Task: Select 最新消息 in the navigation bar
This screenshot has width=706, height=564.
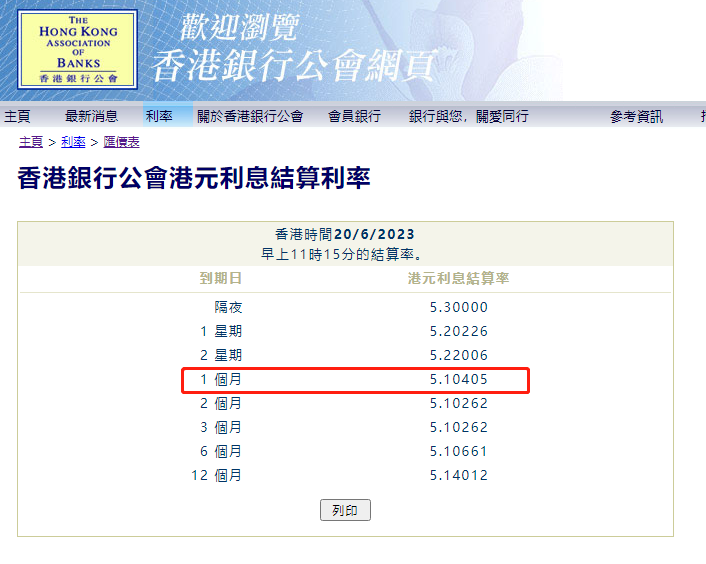Action: pos(91,116)
